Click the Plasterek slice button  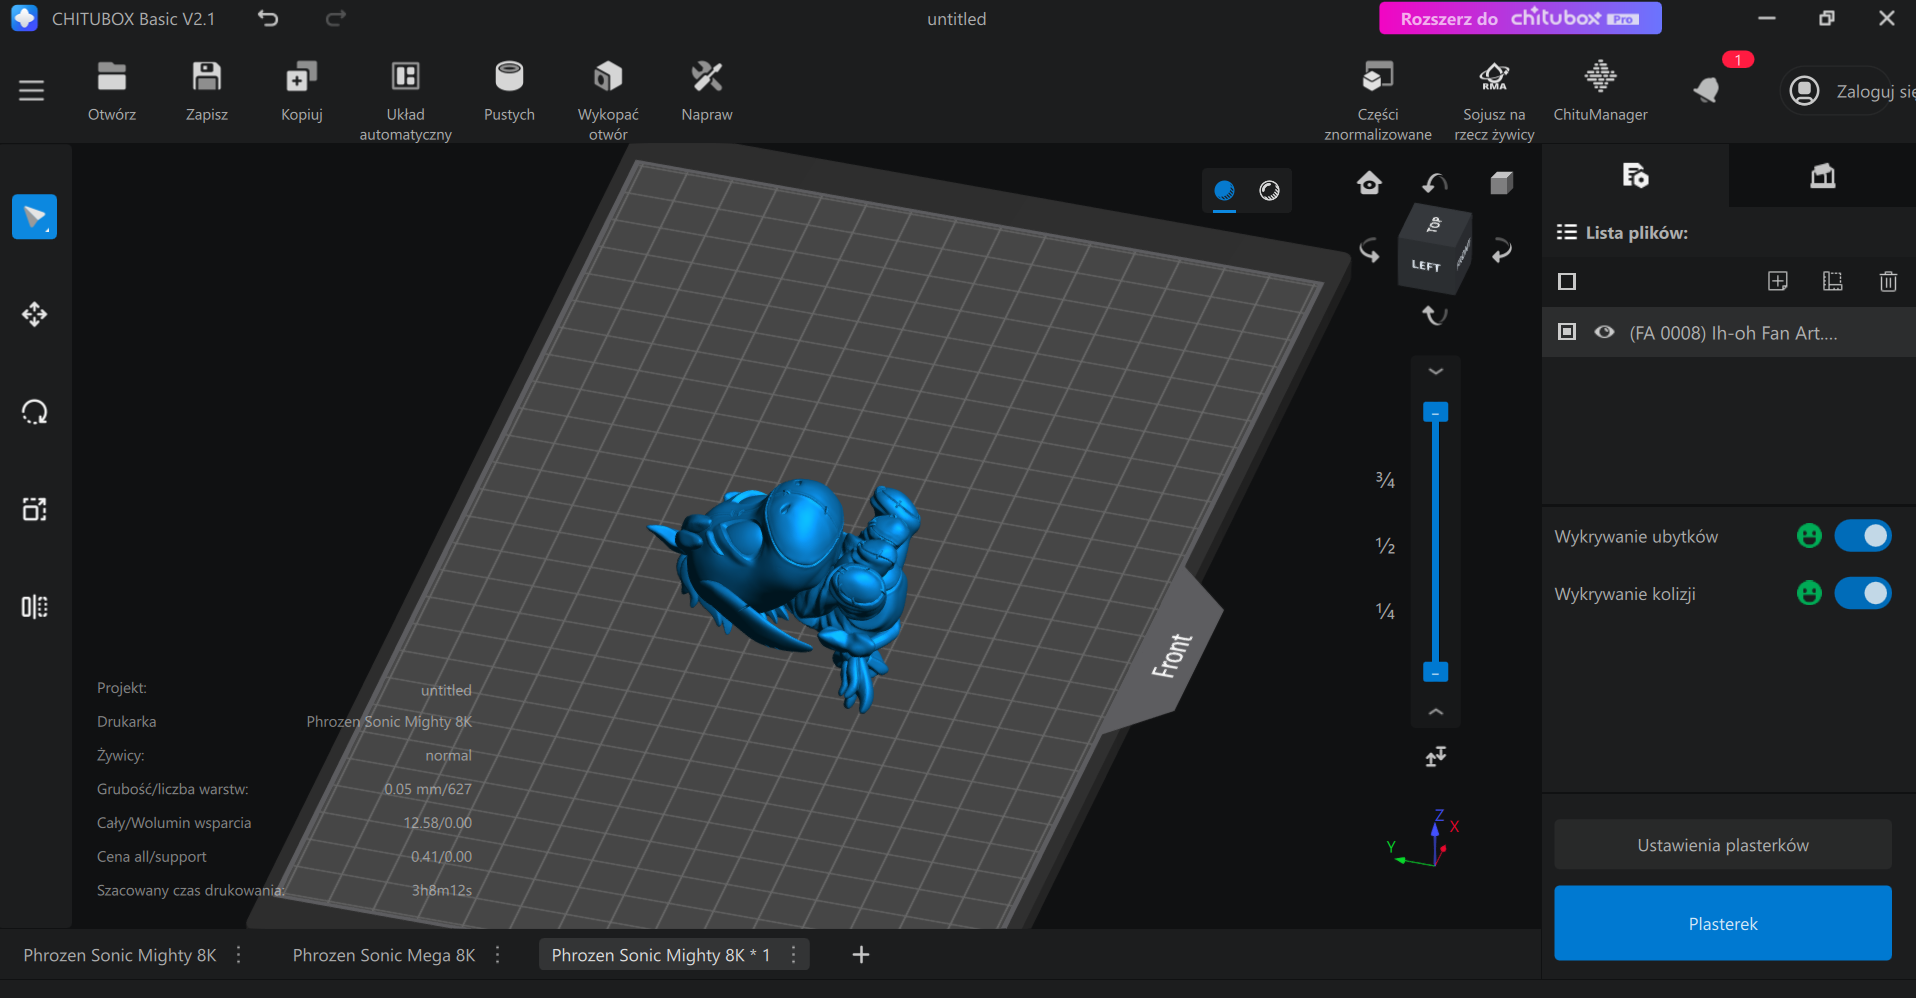point(1722,923)
